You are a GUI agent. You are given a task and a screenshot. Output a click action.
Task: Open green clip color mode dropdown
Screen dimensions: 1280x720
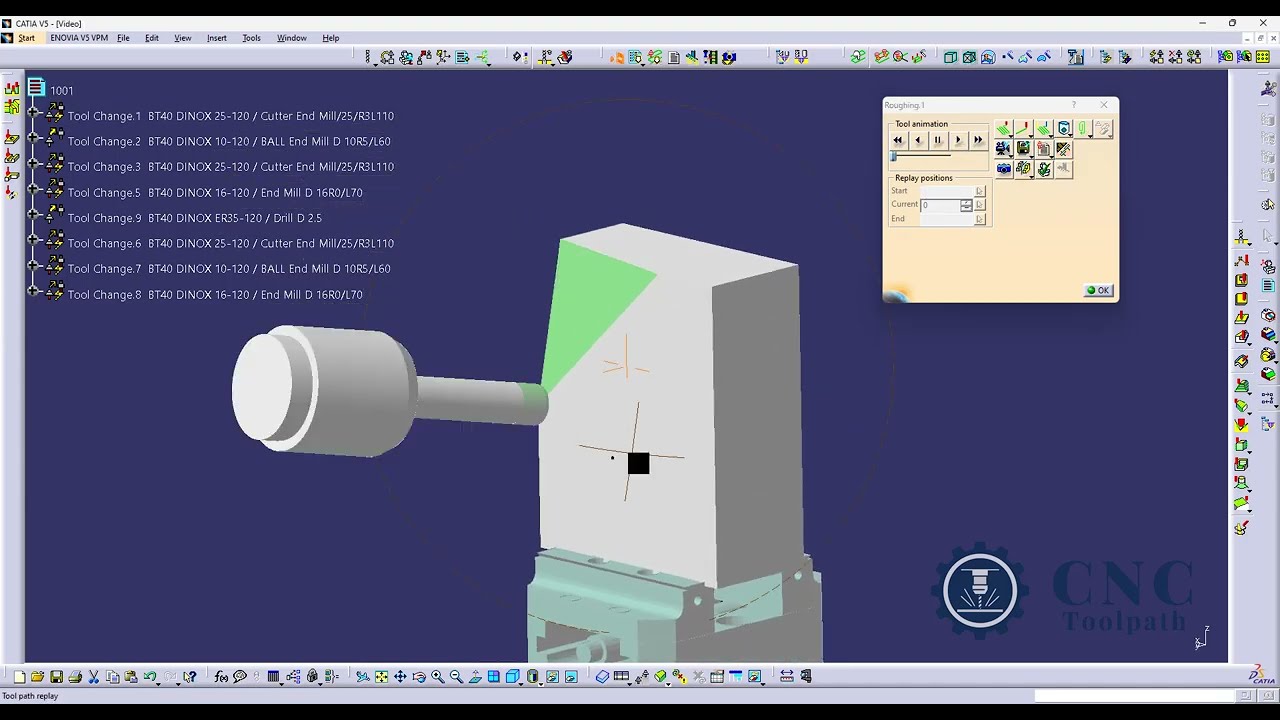[x=1084, y=128]
